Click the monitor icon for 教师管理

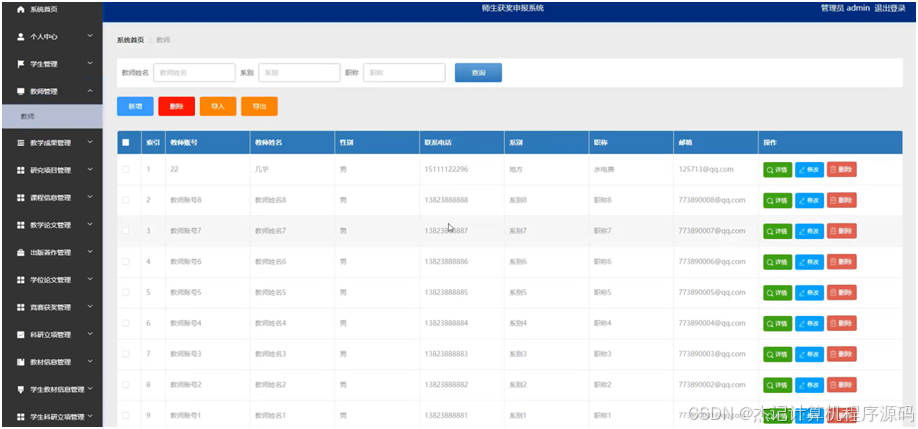point(20,91)
